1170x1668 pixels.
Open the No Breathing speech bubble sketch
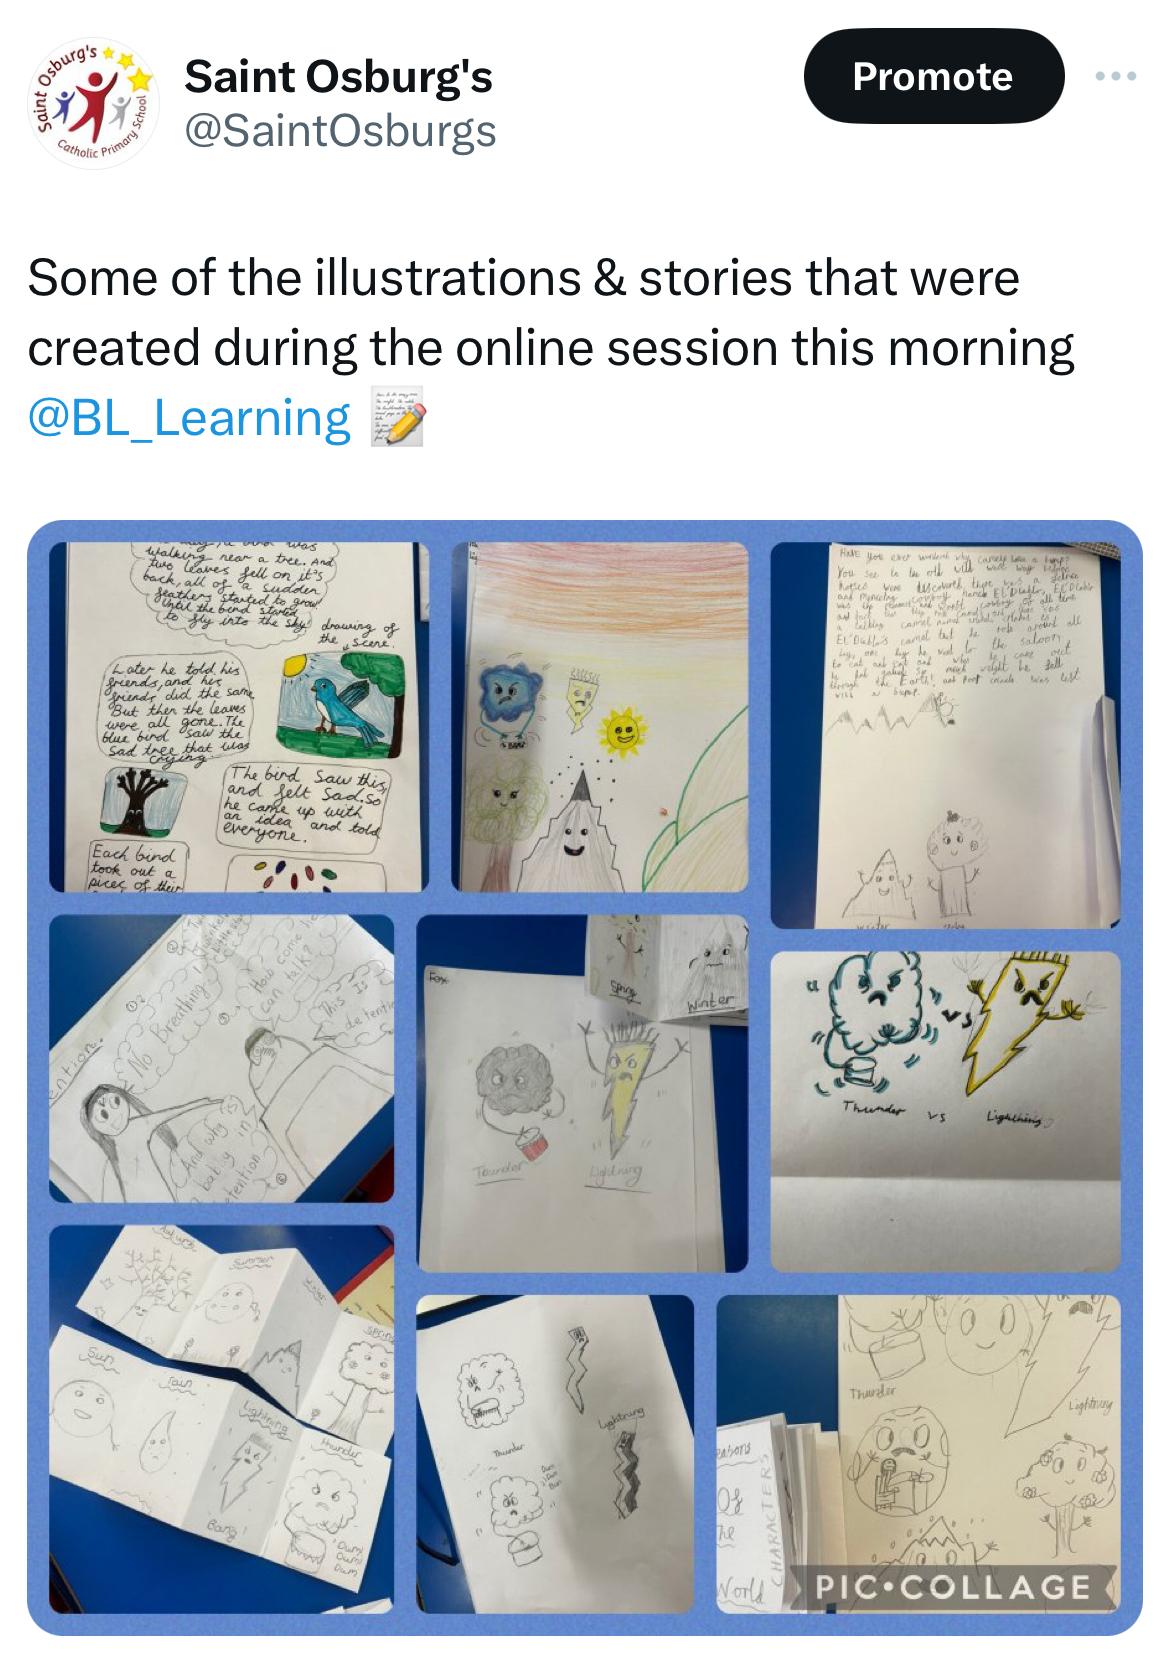tap(221, 1058)
